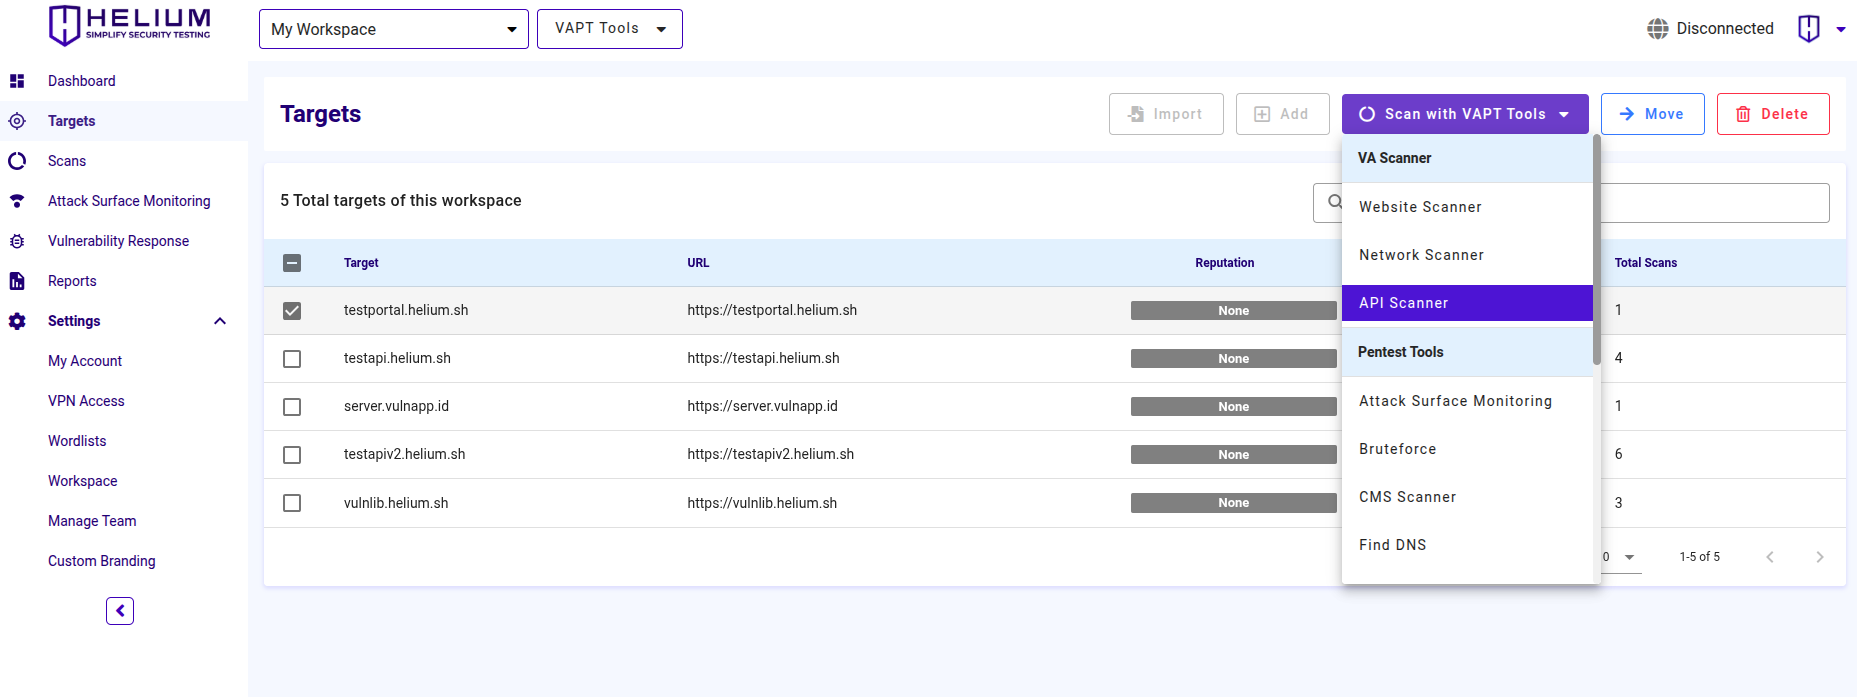
Task: Open Custom Branding settings link
Action: pyautogui.click(x=102, y=561)
